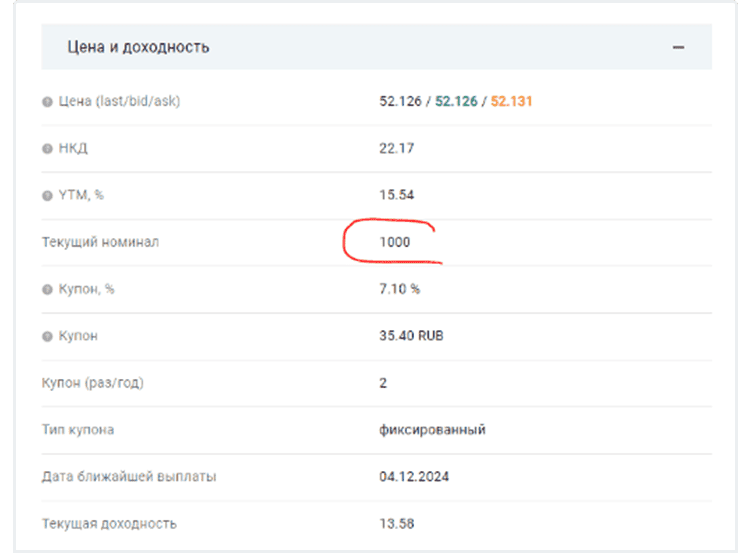Click the circled nominal value 1000
751x553 pixels.
[394, 242]
